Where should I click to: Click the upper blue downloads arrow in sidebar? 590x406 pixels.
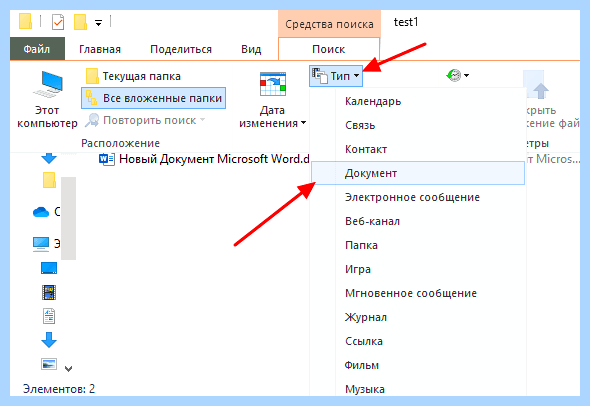click(49, 158)
